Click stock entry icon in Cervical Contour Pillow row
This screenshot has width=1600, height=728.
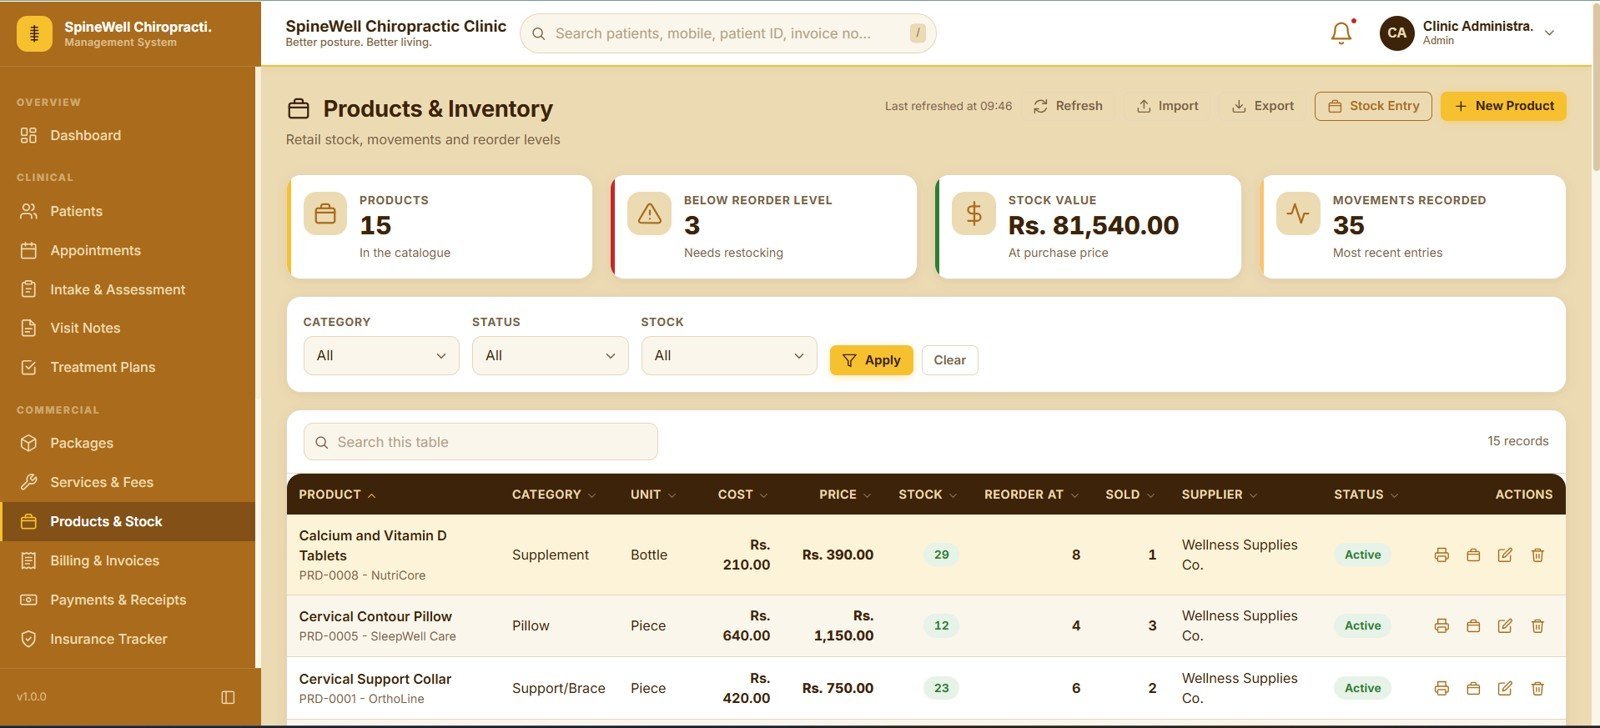point(1473,626)
